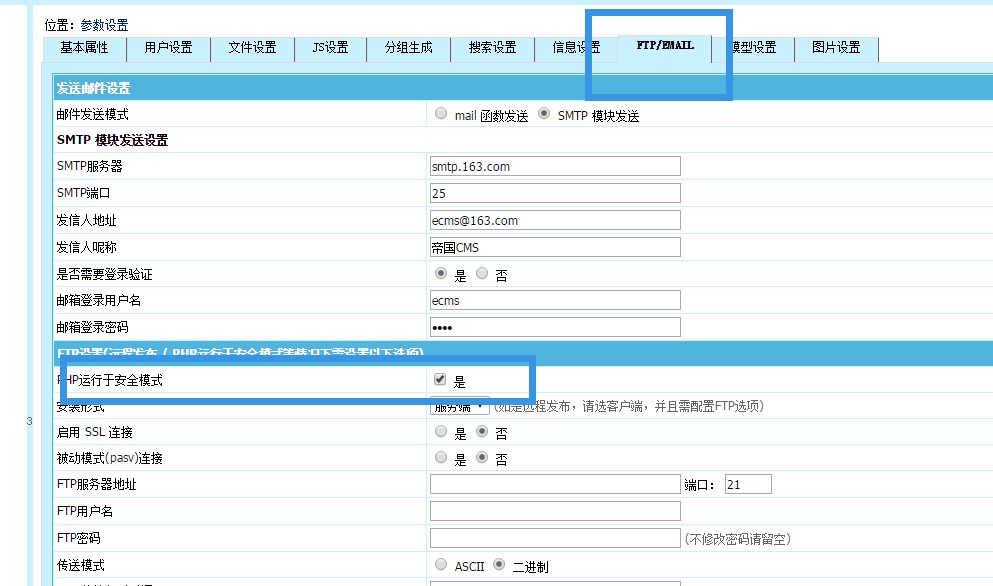Choose 否 for 是否需要登录验证
This screenshot has height=586, width=993.
click(481, 273)
